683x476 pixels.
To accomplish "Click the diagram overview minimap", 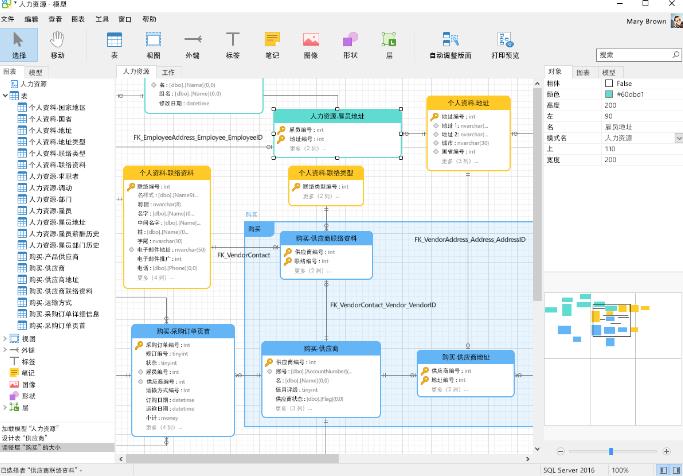I will coord(613,358).
